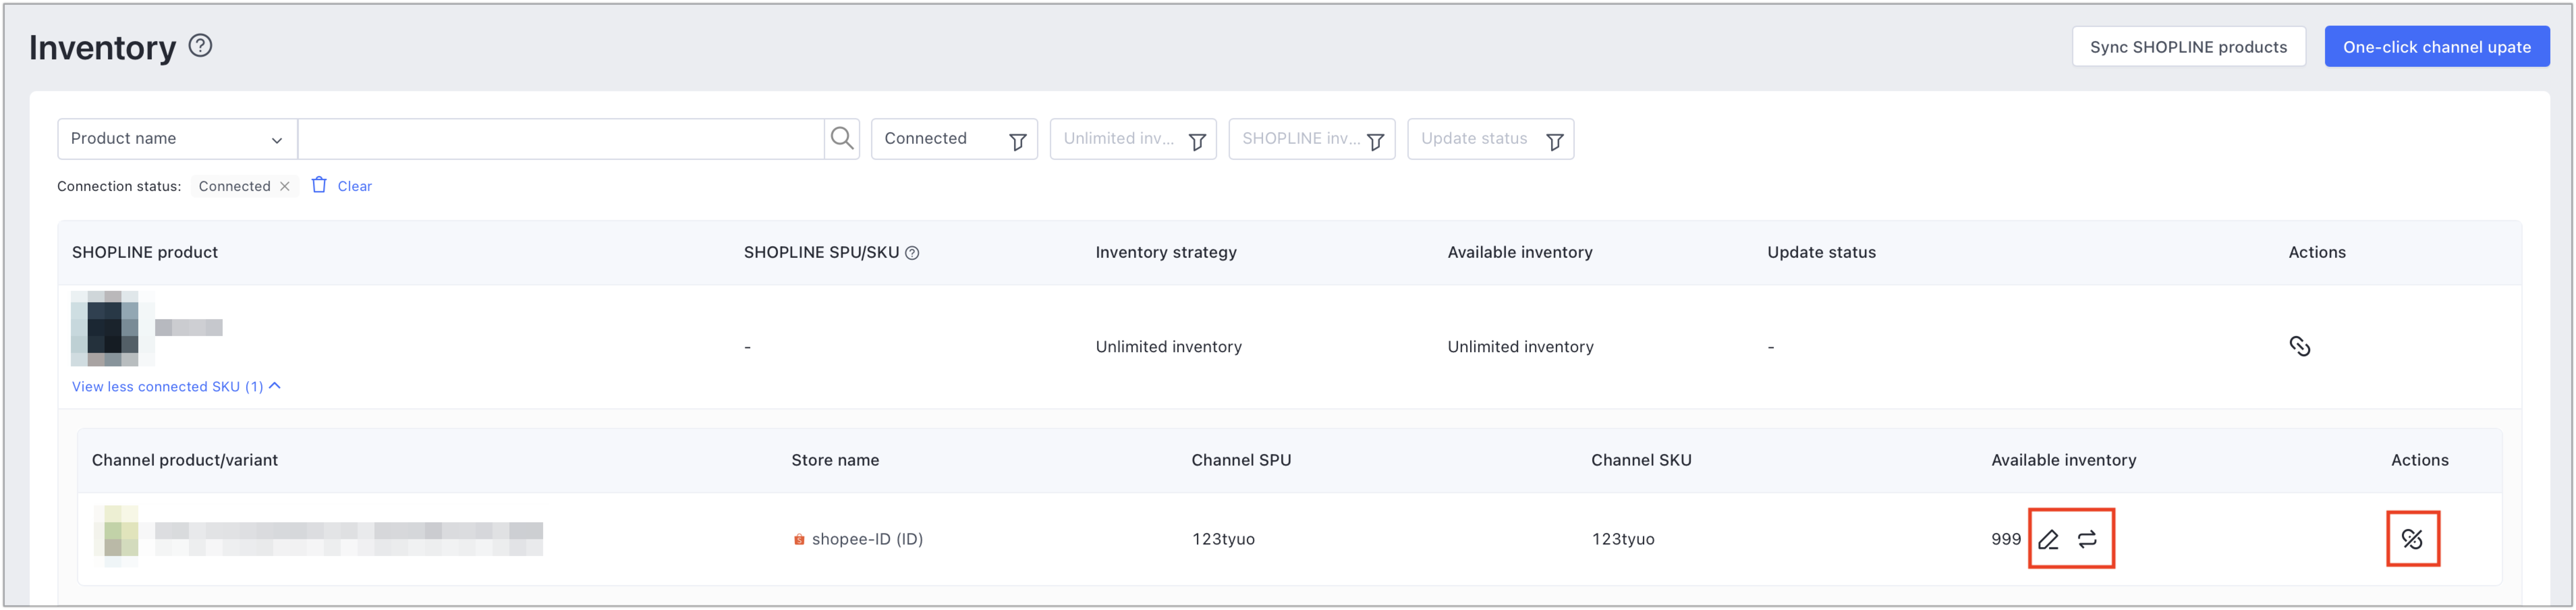Collapse the connected SKU list
Viewport: 2576px width, 610px height.
coord(176,387)
